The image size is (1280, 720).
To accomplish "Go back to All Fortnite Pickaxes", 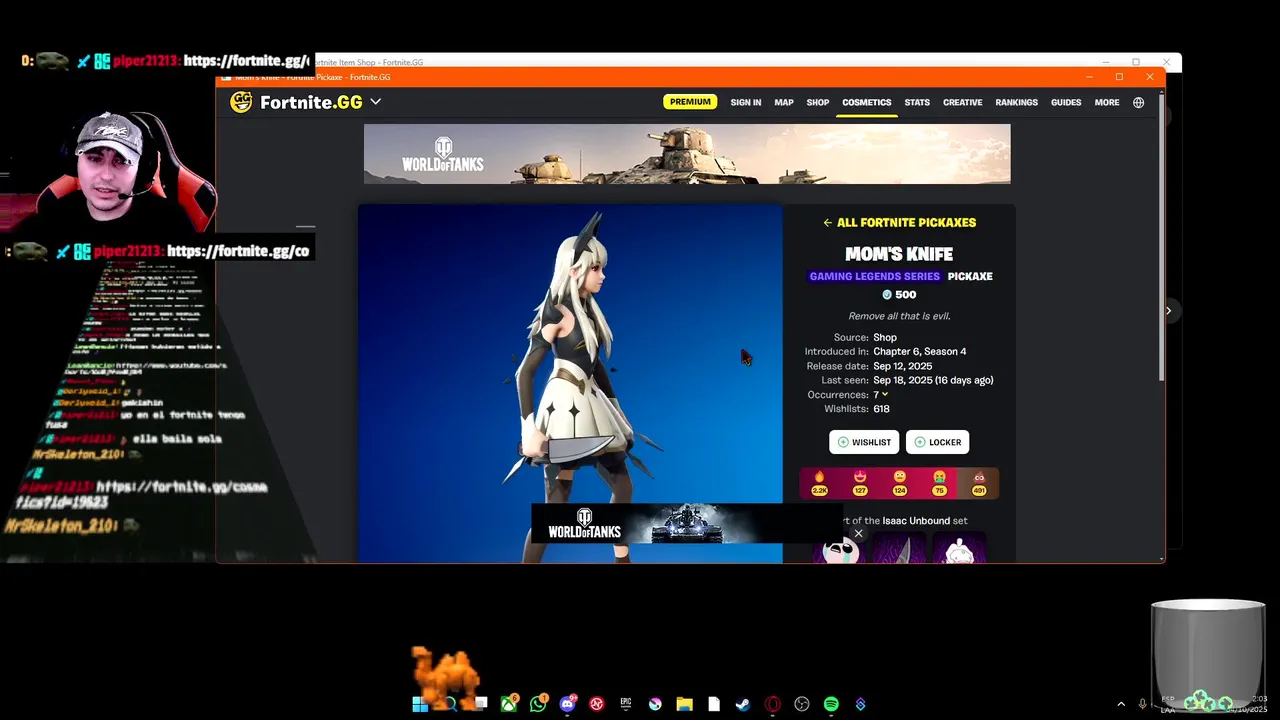I will [899, 223].
